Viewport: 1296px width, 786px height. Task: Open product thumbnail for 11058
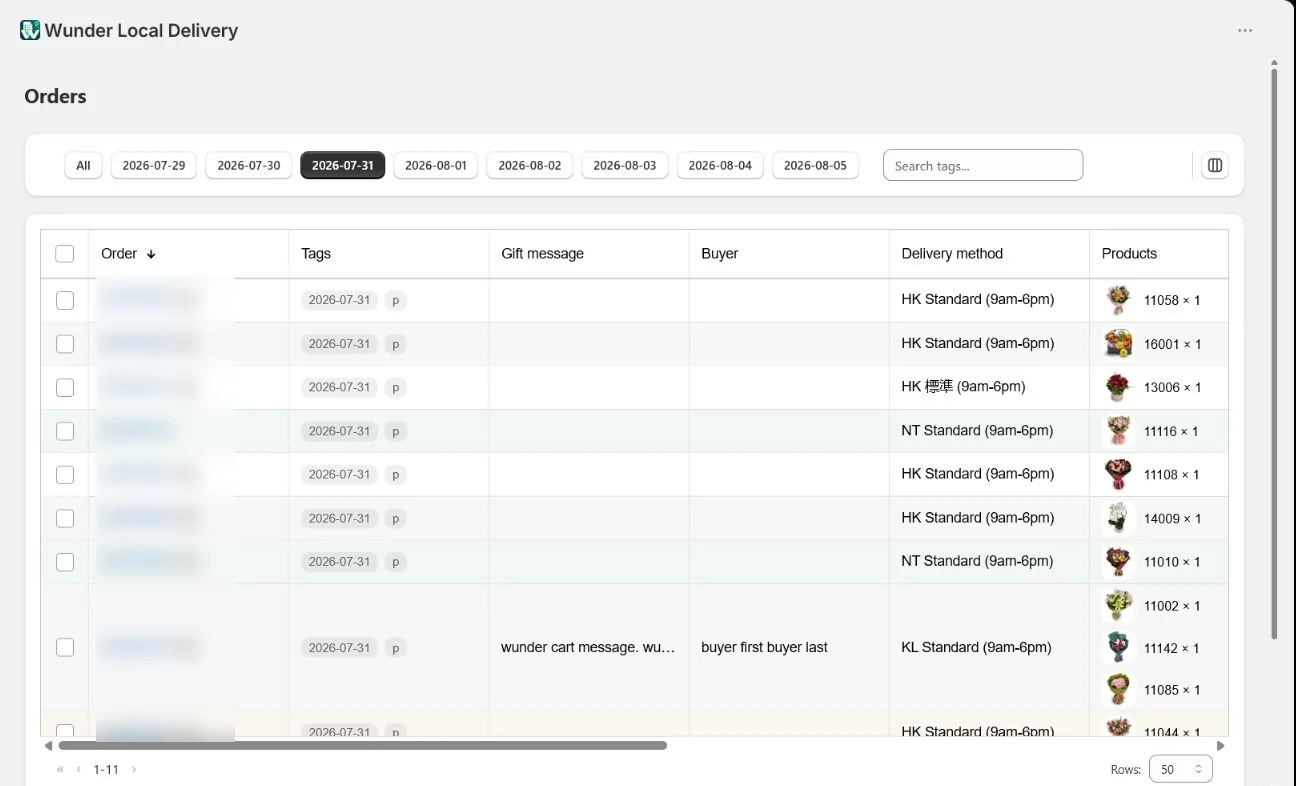(x=1118, y=300)
